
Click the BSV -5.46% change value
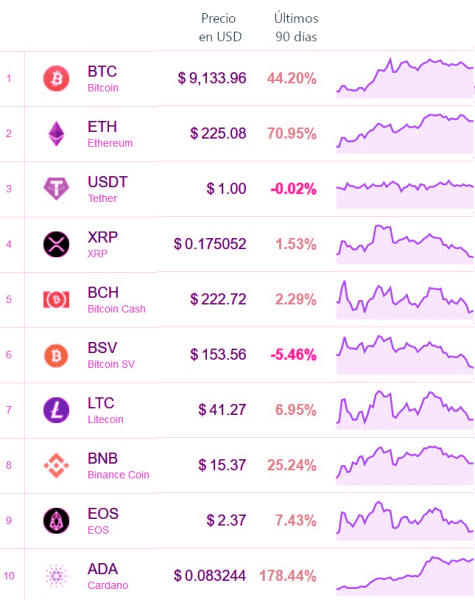pyautogui.click(x=294, y=355)
